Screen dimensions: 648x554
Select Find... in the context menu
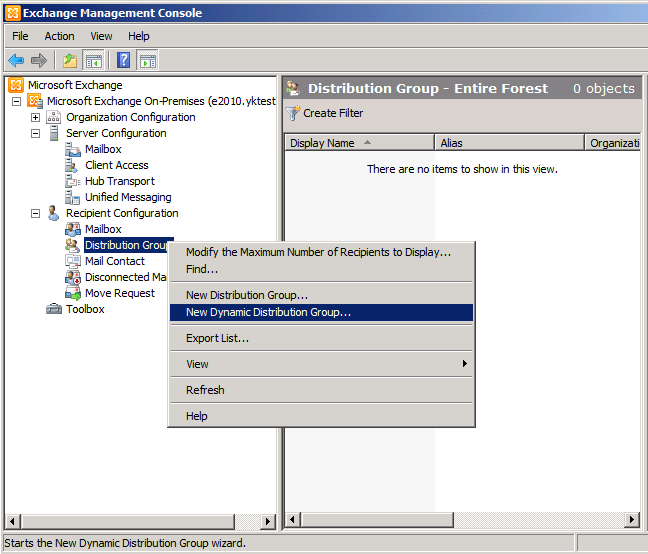tap(321, 269)
